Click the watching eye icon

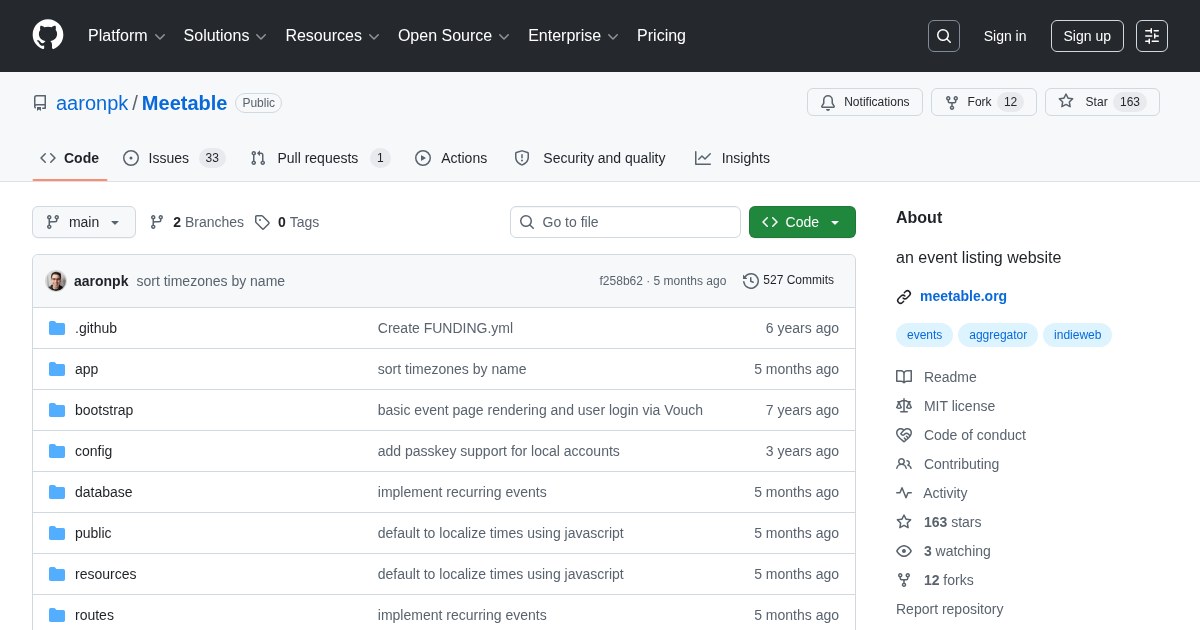click(x=904, y=551)
